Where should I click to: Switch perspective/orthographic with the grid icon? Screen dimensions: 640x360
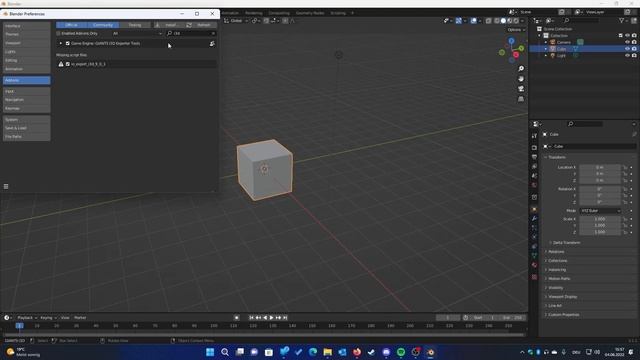(521, 99)
